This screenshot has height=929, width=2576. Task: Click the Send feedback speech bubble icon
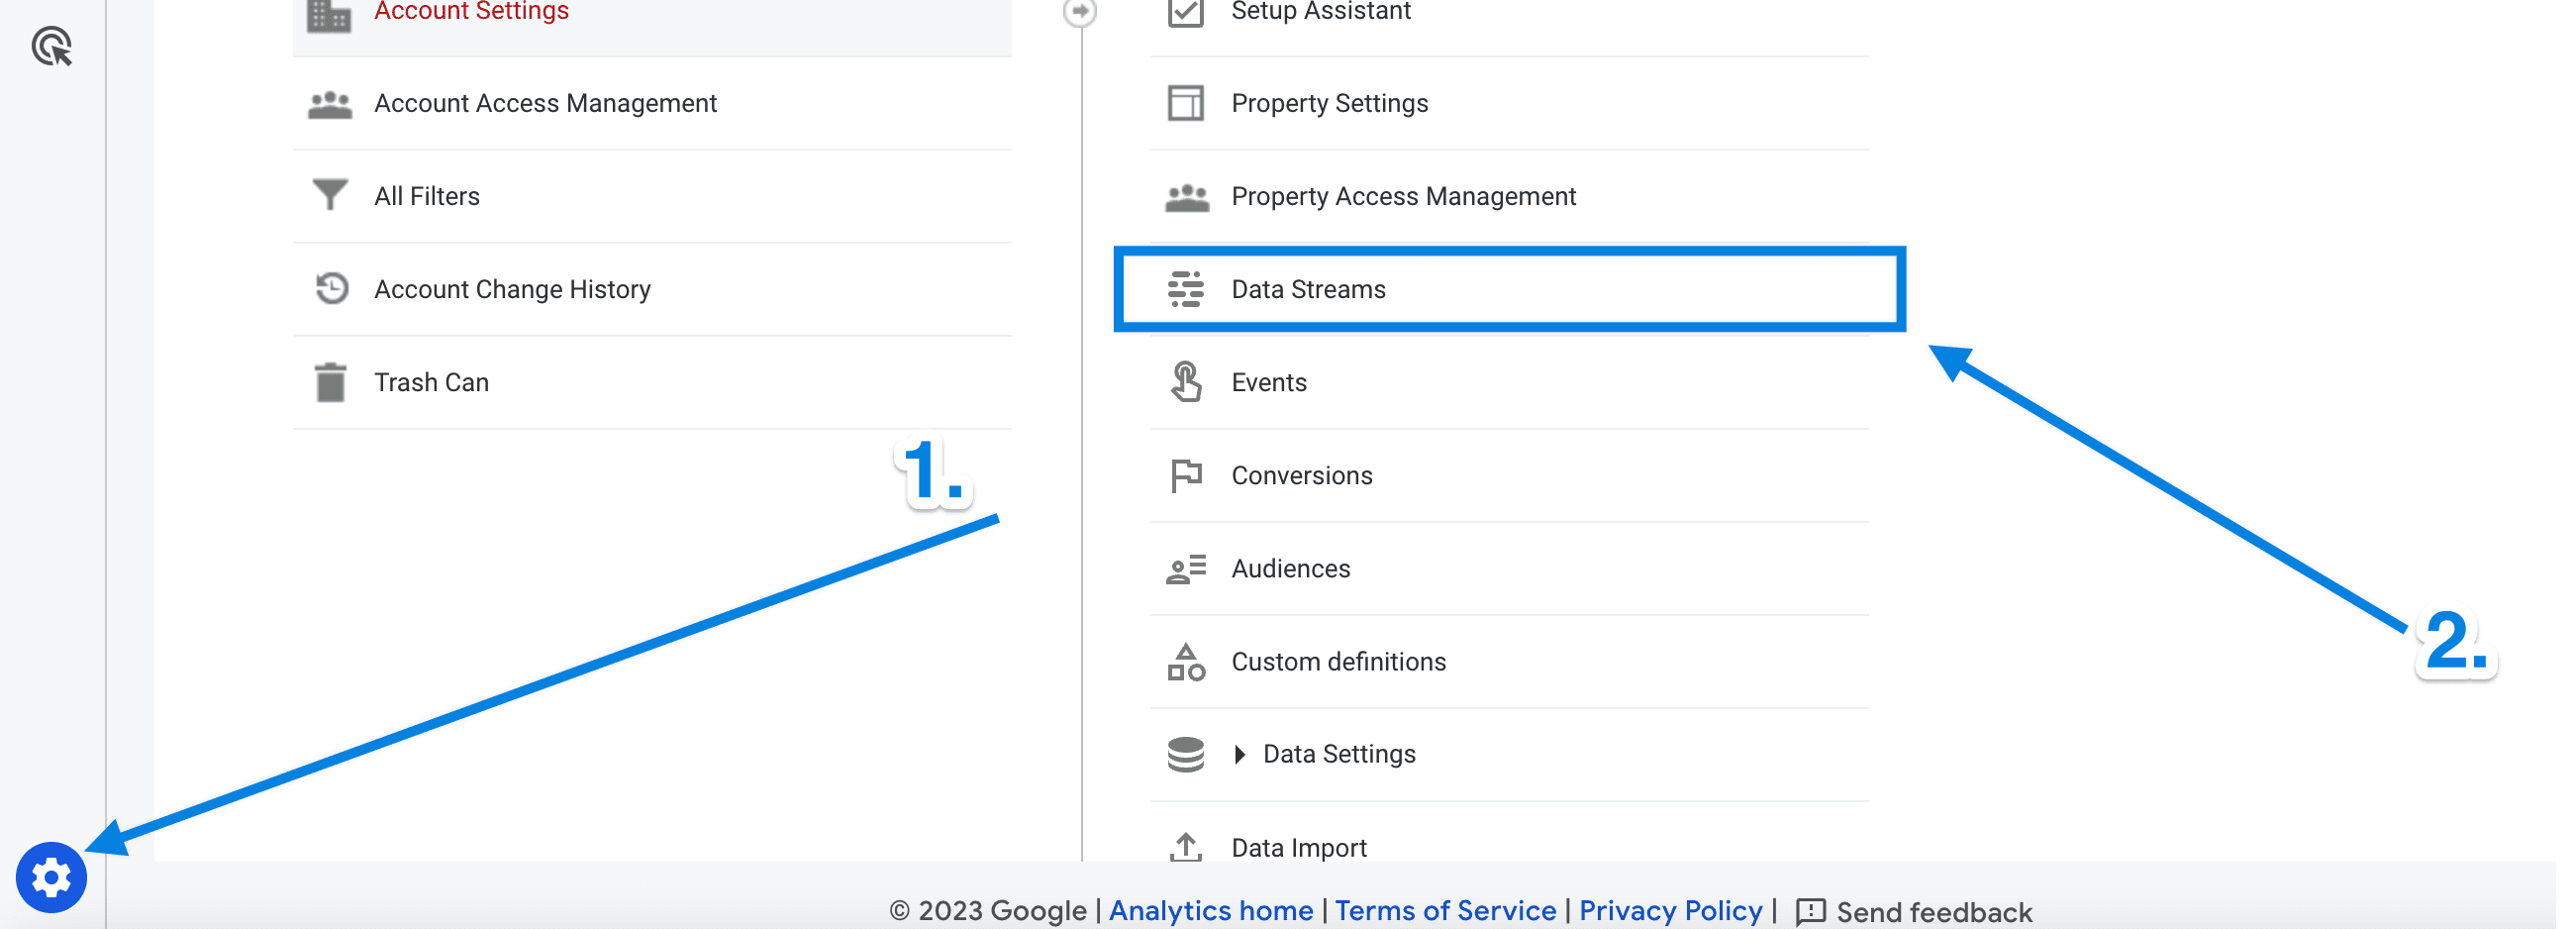point(1811,912)
